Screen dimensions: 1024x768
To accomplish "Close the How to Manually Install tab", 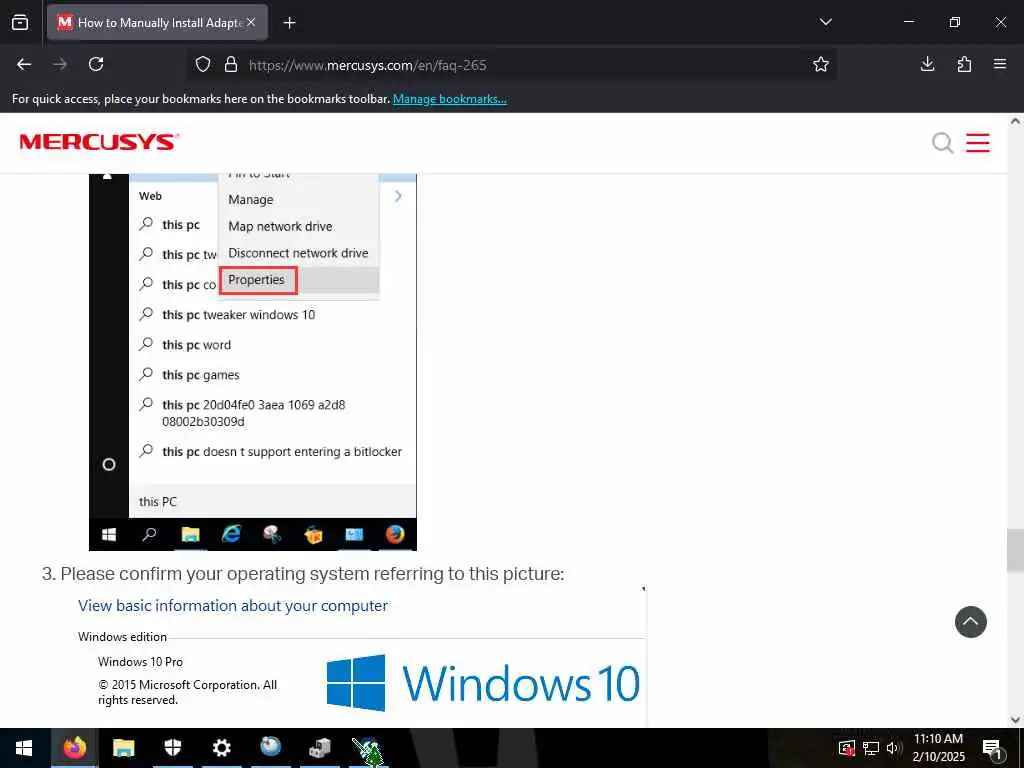I will point(251,22).
